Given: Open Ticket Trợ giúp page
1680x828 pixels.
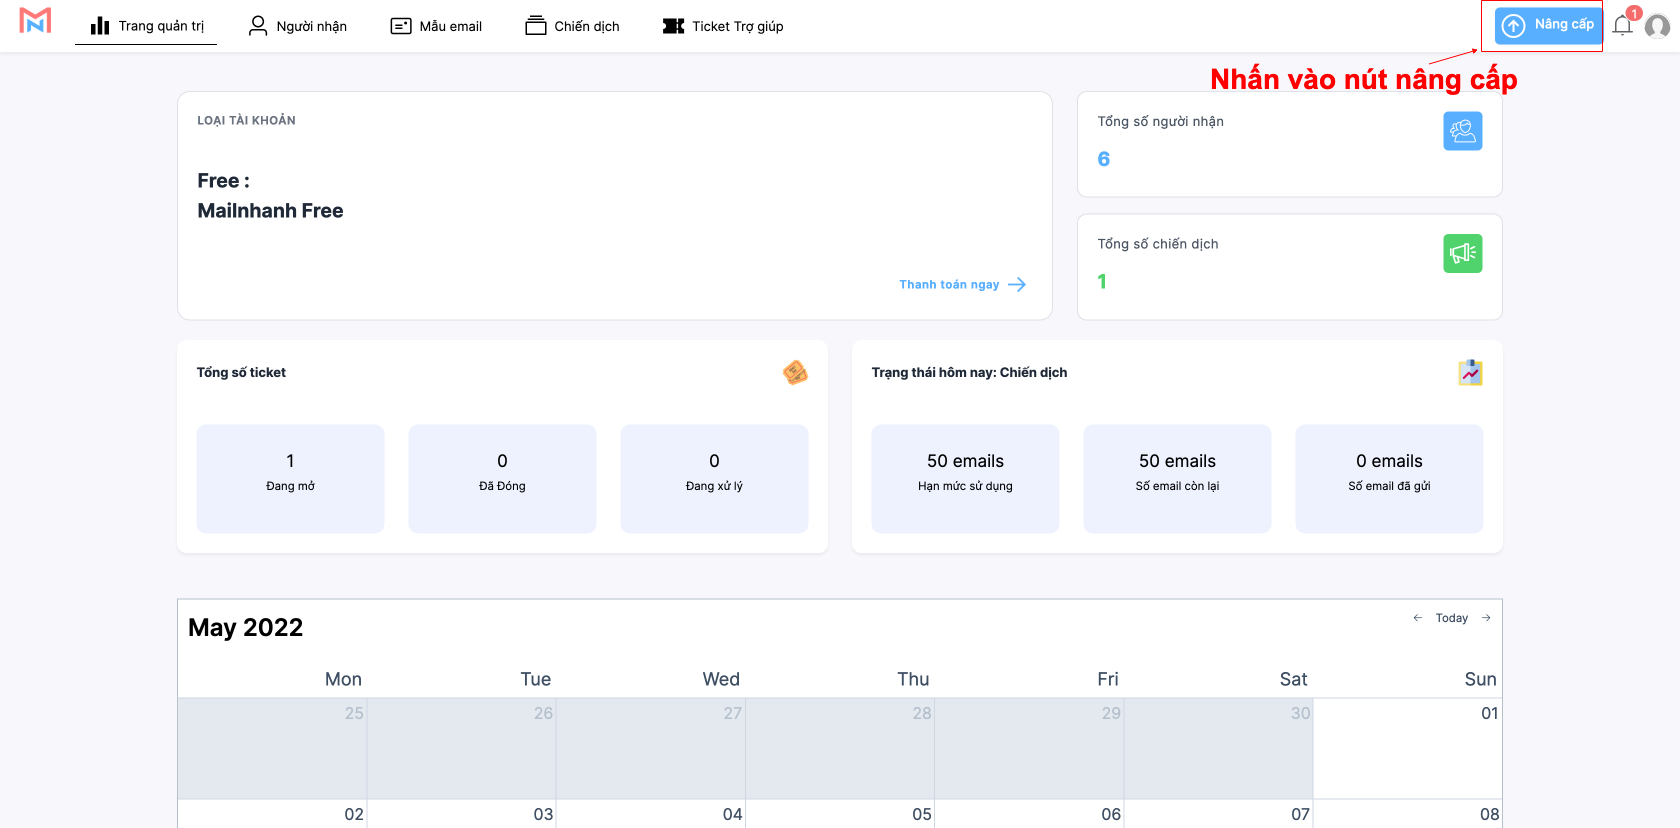Looking at the screenshot, I should [x=723, y=26].
